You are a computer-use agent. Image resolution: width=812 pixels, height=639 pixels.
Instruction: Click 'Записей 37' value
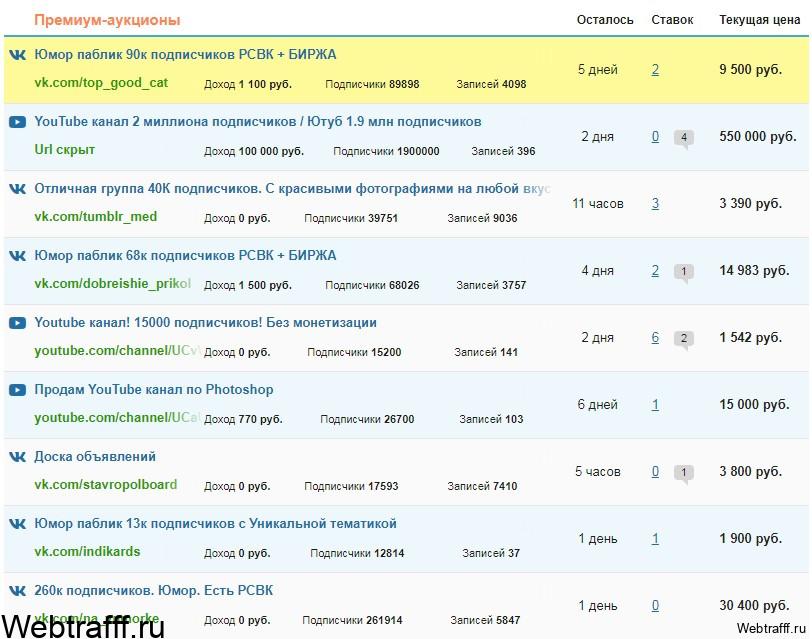tap(491, 553)
